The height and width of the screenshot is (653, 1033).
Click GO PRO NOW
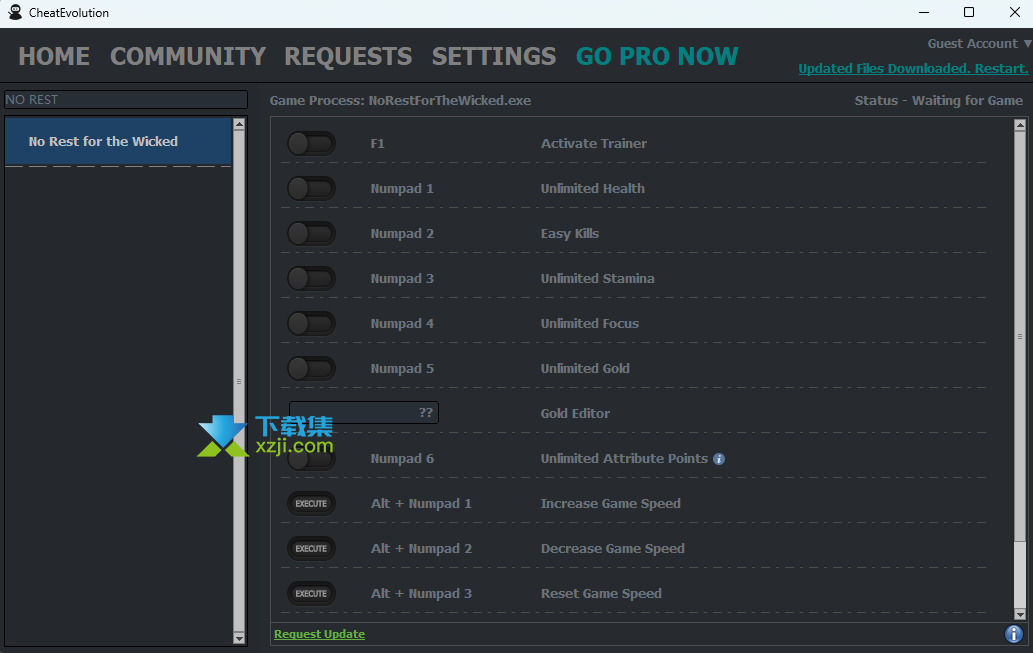pos(657,56)
